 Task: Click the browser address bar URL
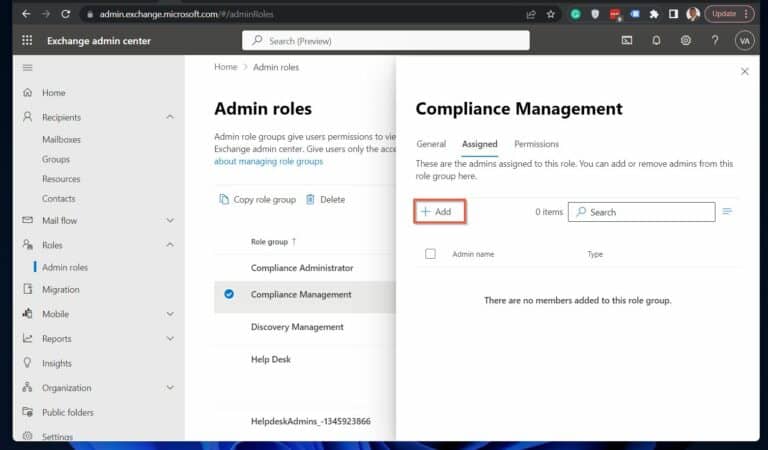pos(186,14)
